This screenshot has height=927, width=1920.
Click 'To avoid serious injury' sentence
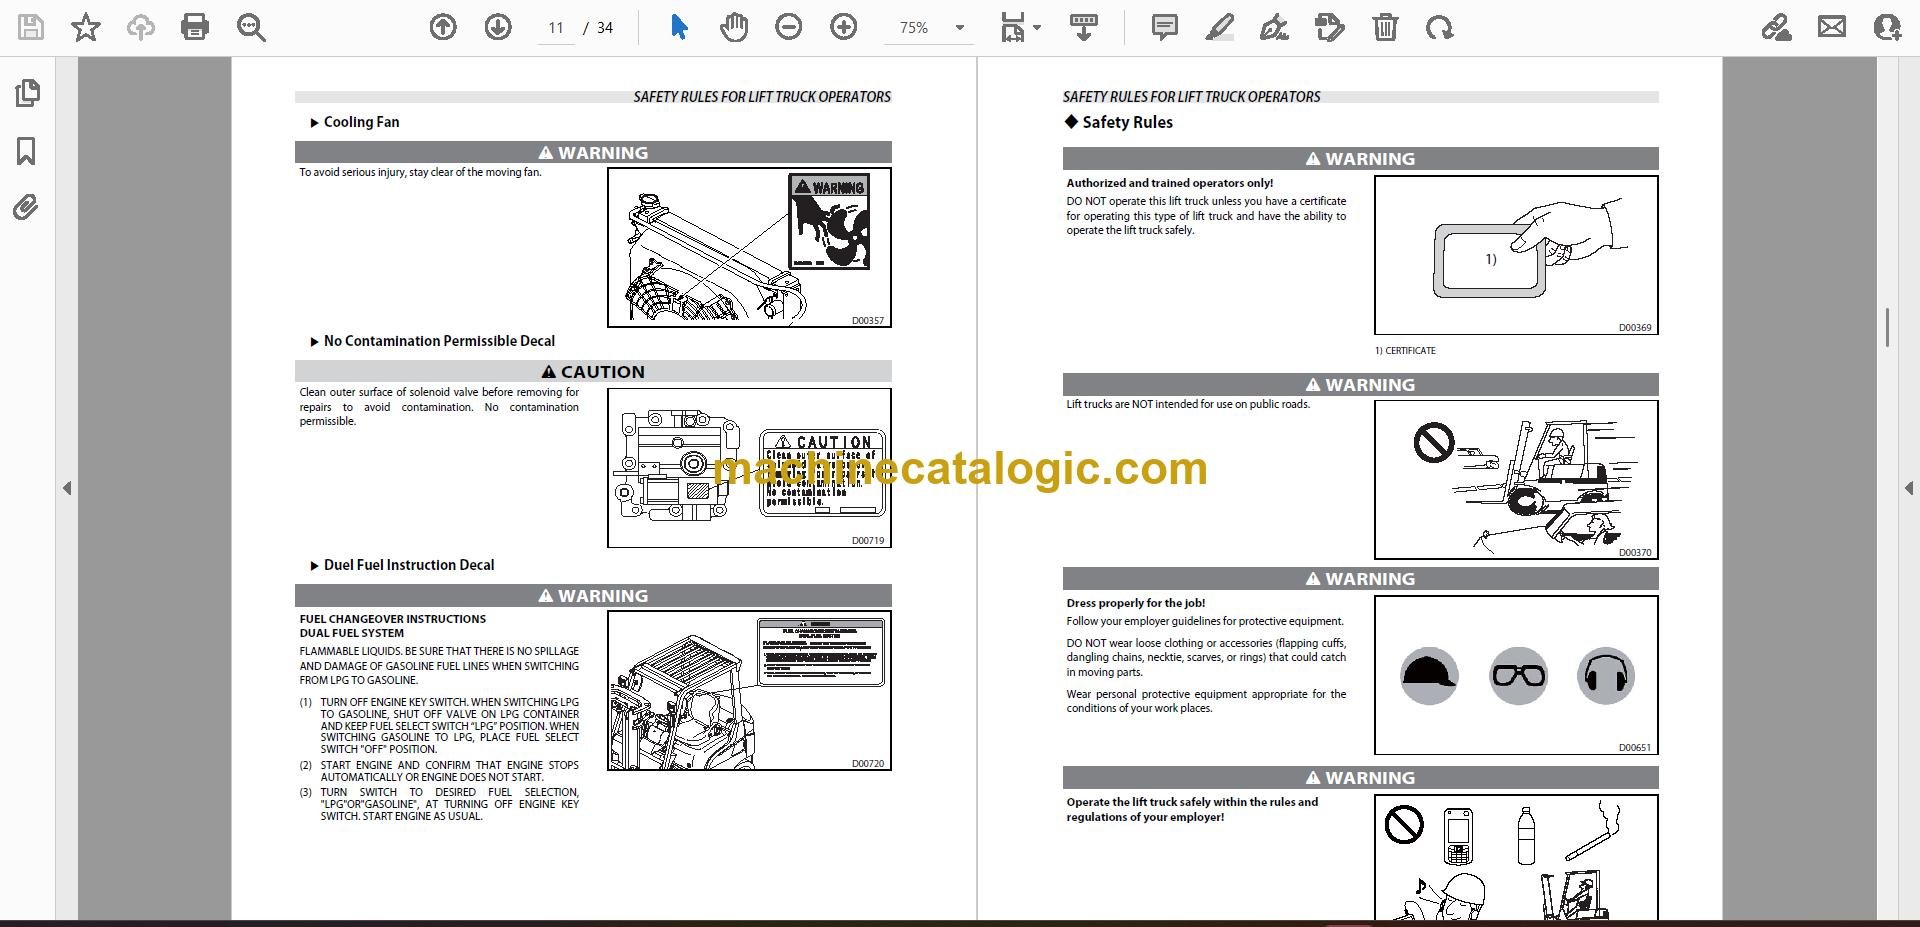click(420, 172)
